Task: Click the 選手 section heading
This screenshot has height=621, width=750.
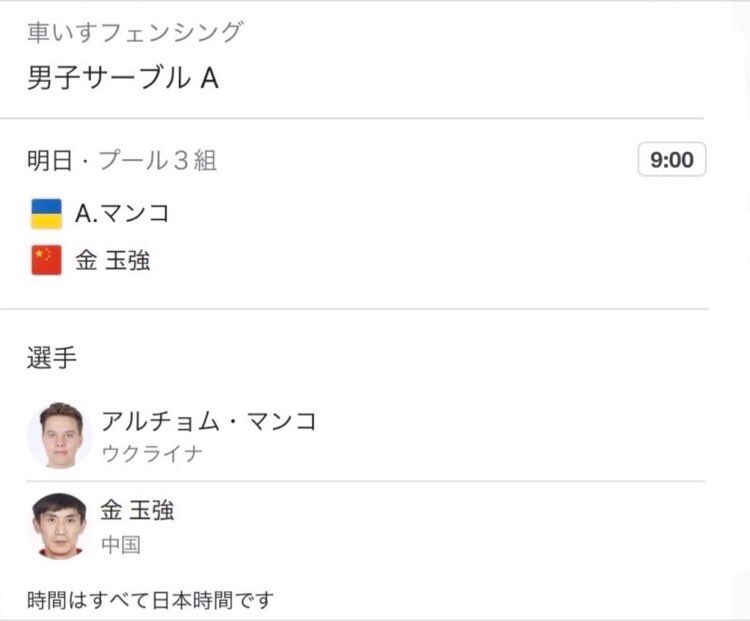Action: [x=51, y=358]
